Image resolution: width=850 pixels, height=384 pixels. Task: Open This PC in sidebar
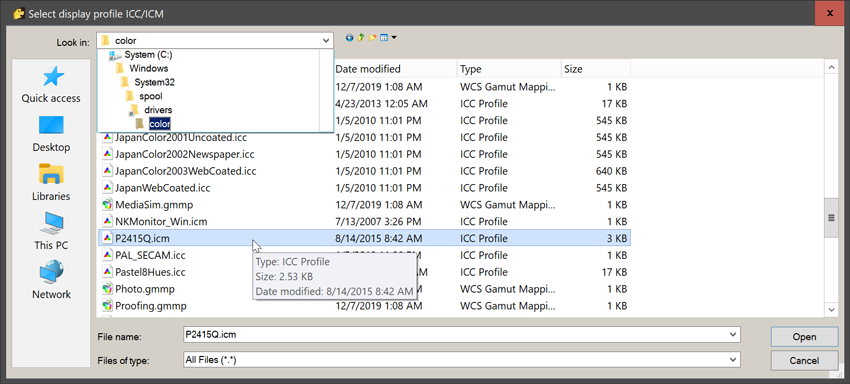51,232
